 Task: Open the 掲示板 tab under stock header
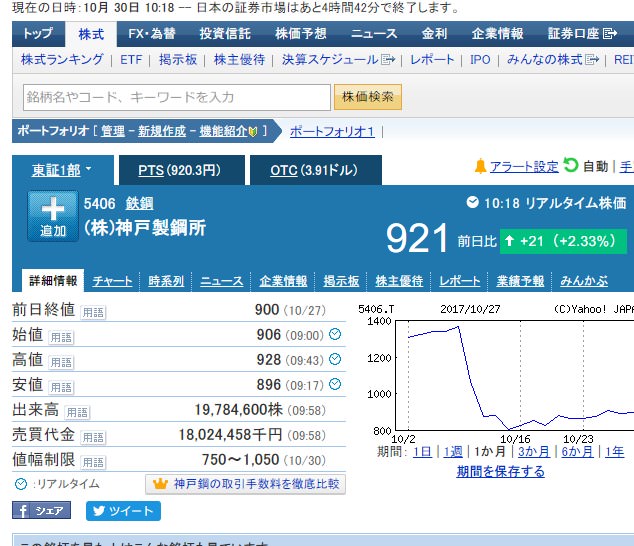click(341, 281)
